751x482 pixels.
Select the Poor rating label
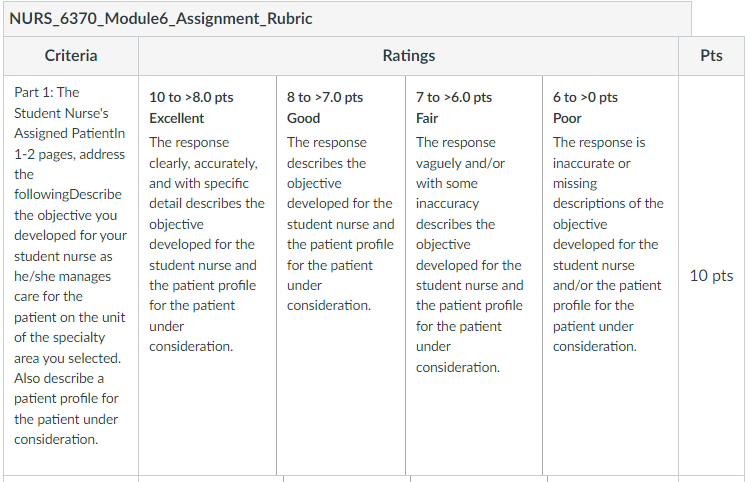567,118
